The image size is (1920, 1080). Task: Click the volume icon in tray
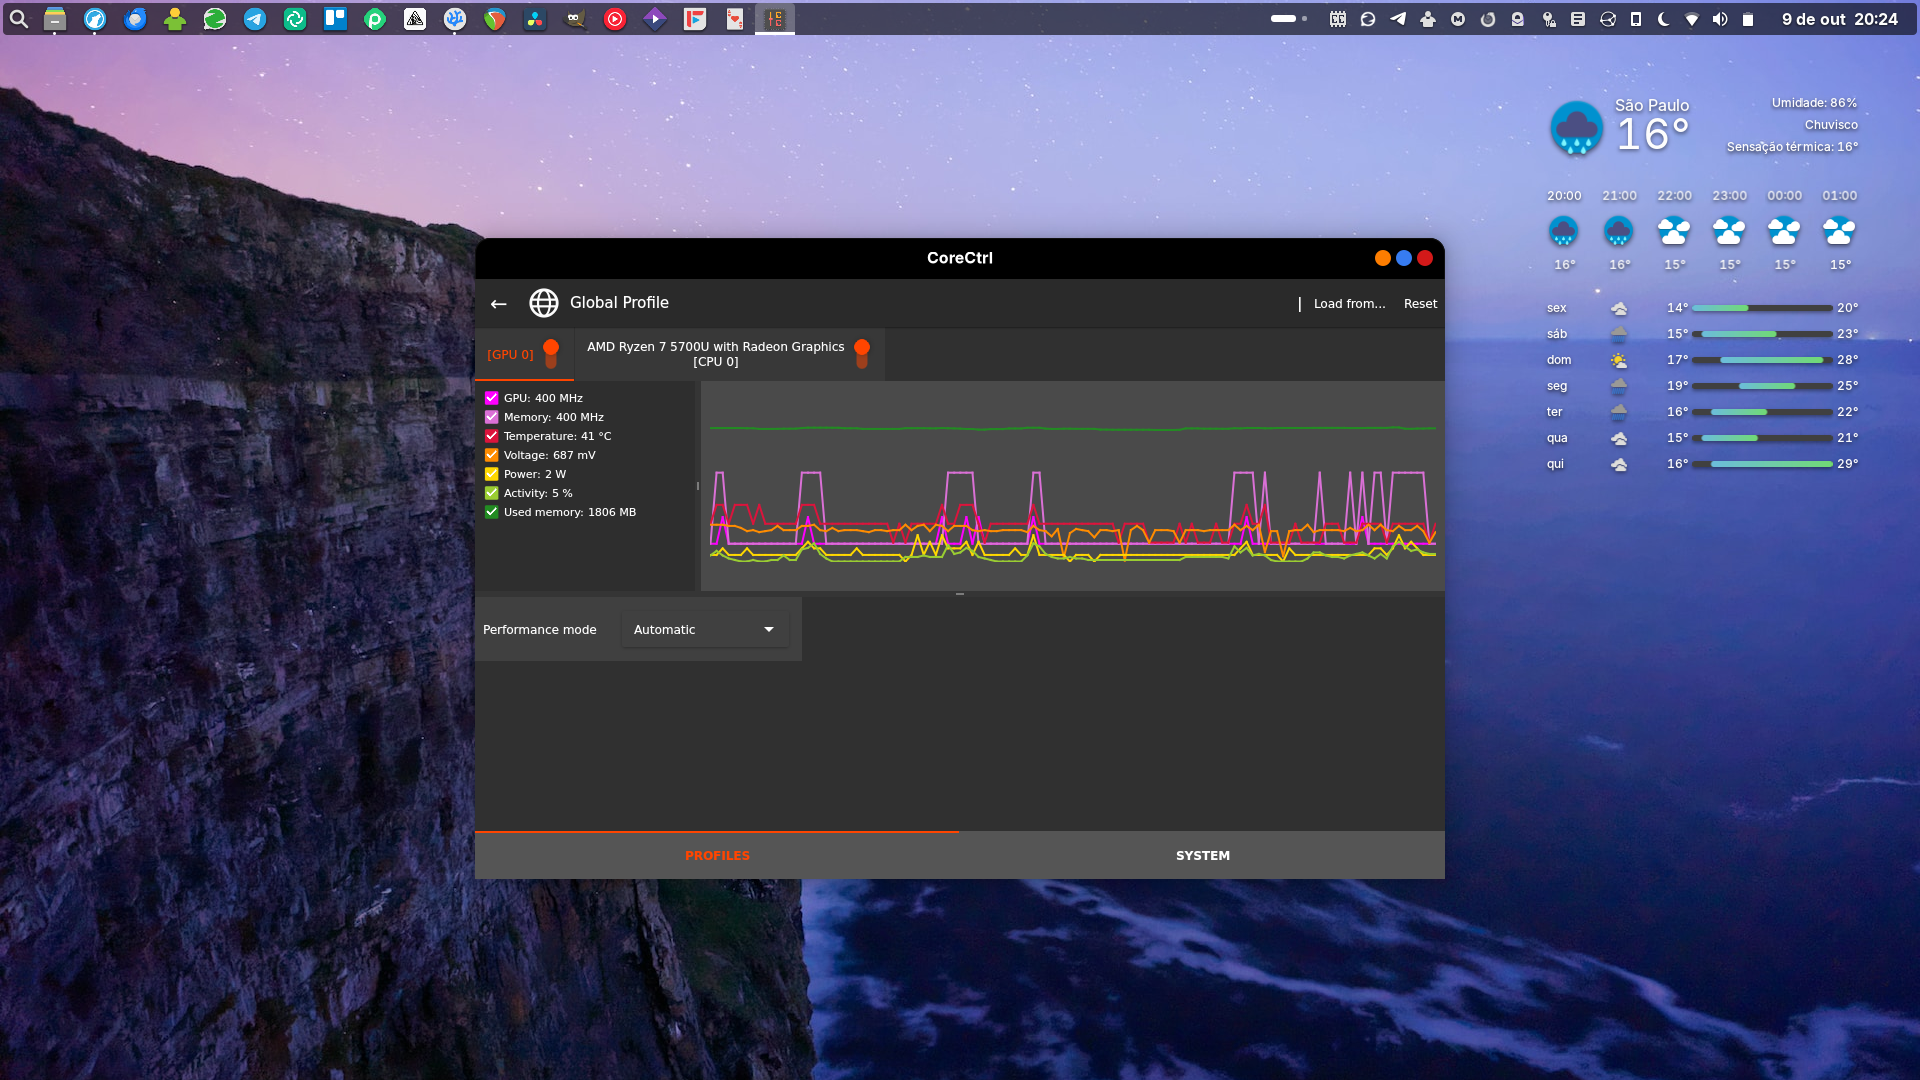(1720, 19)
